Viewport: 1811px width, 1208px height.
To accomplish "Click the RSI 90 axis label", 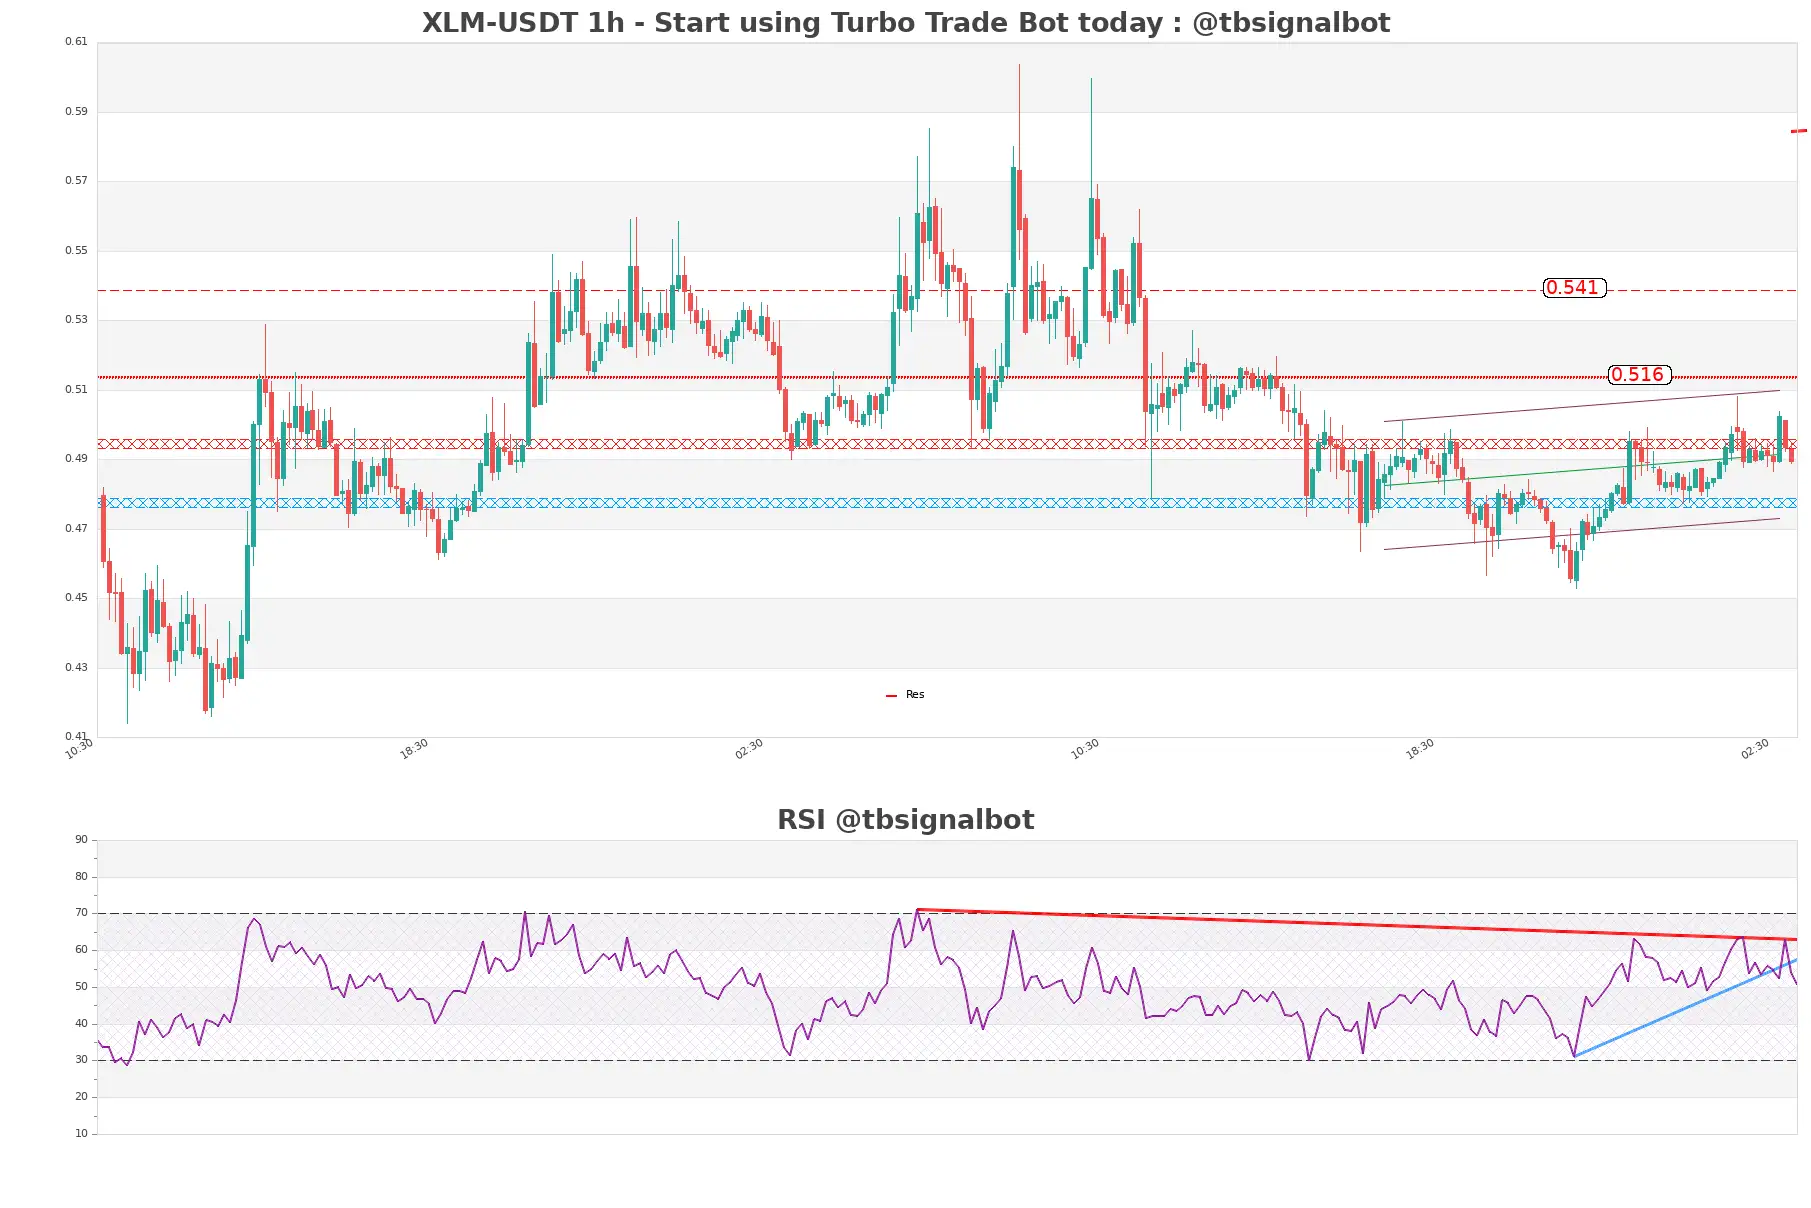I will (81, 840).
